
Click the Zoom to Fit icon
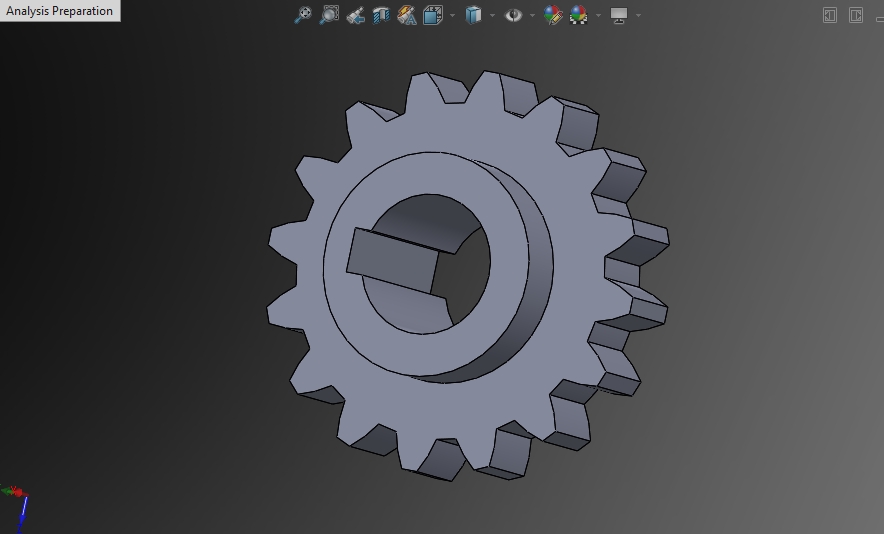(x=303, y=15)
